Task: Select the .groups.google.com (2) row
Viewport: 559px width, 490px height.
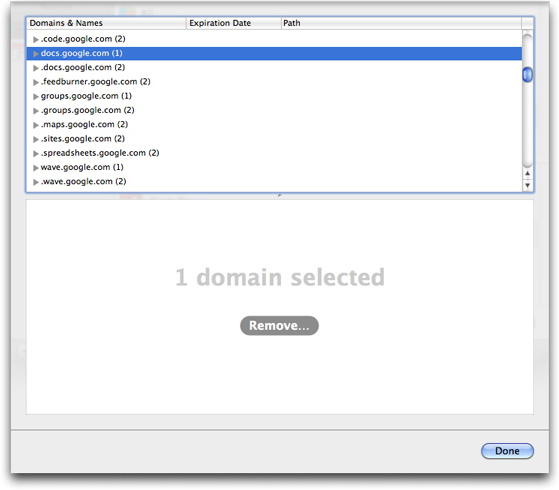Action: pyautogui.click(x=274, y=110)
